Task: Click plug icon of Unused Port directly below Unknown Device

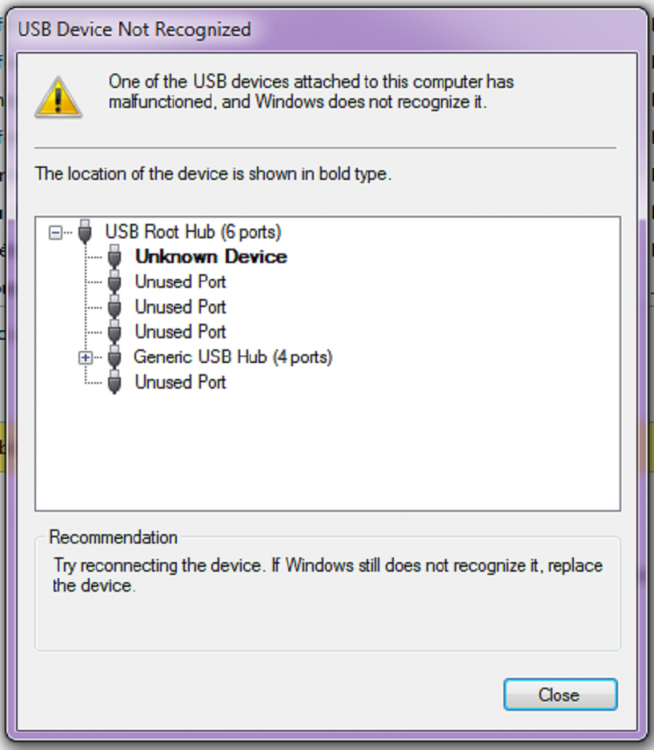Action: point(115,282)
